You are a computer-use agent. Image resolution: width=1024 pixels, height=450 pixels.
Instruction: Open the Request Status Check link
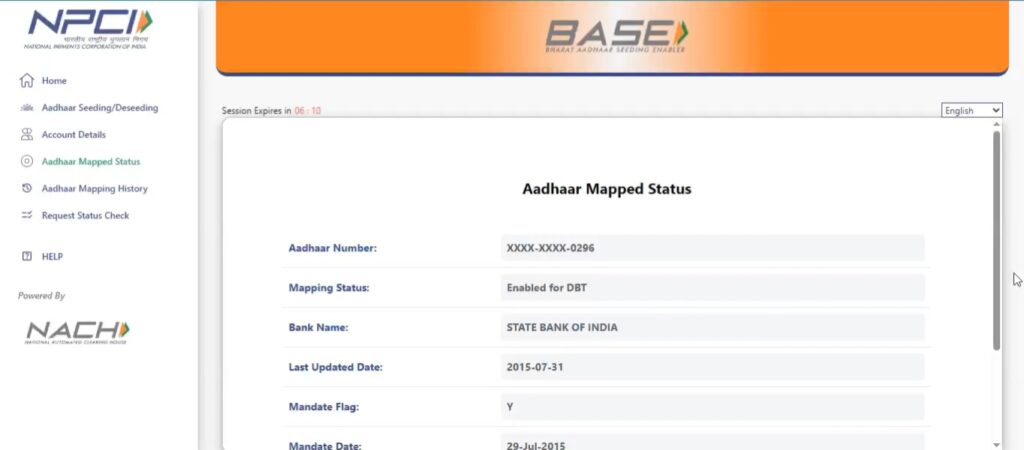pos(85,216)
